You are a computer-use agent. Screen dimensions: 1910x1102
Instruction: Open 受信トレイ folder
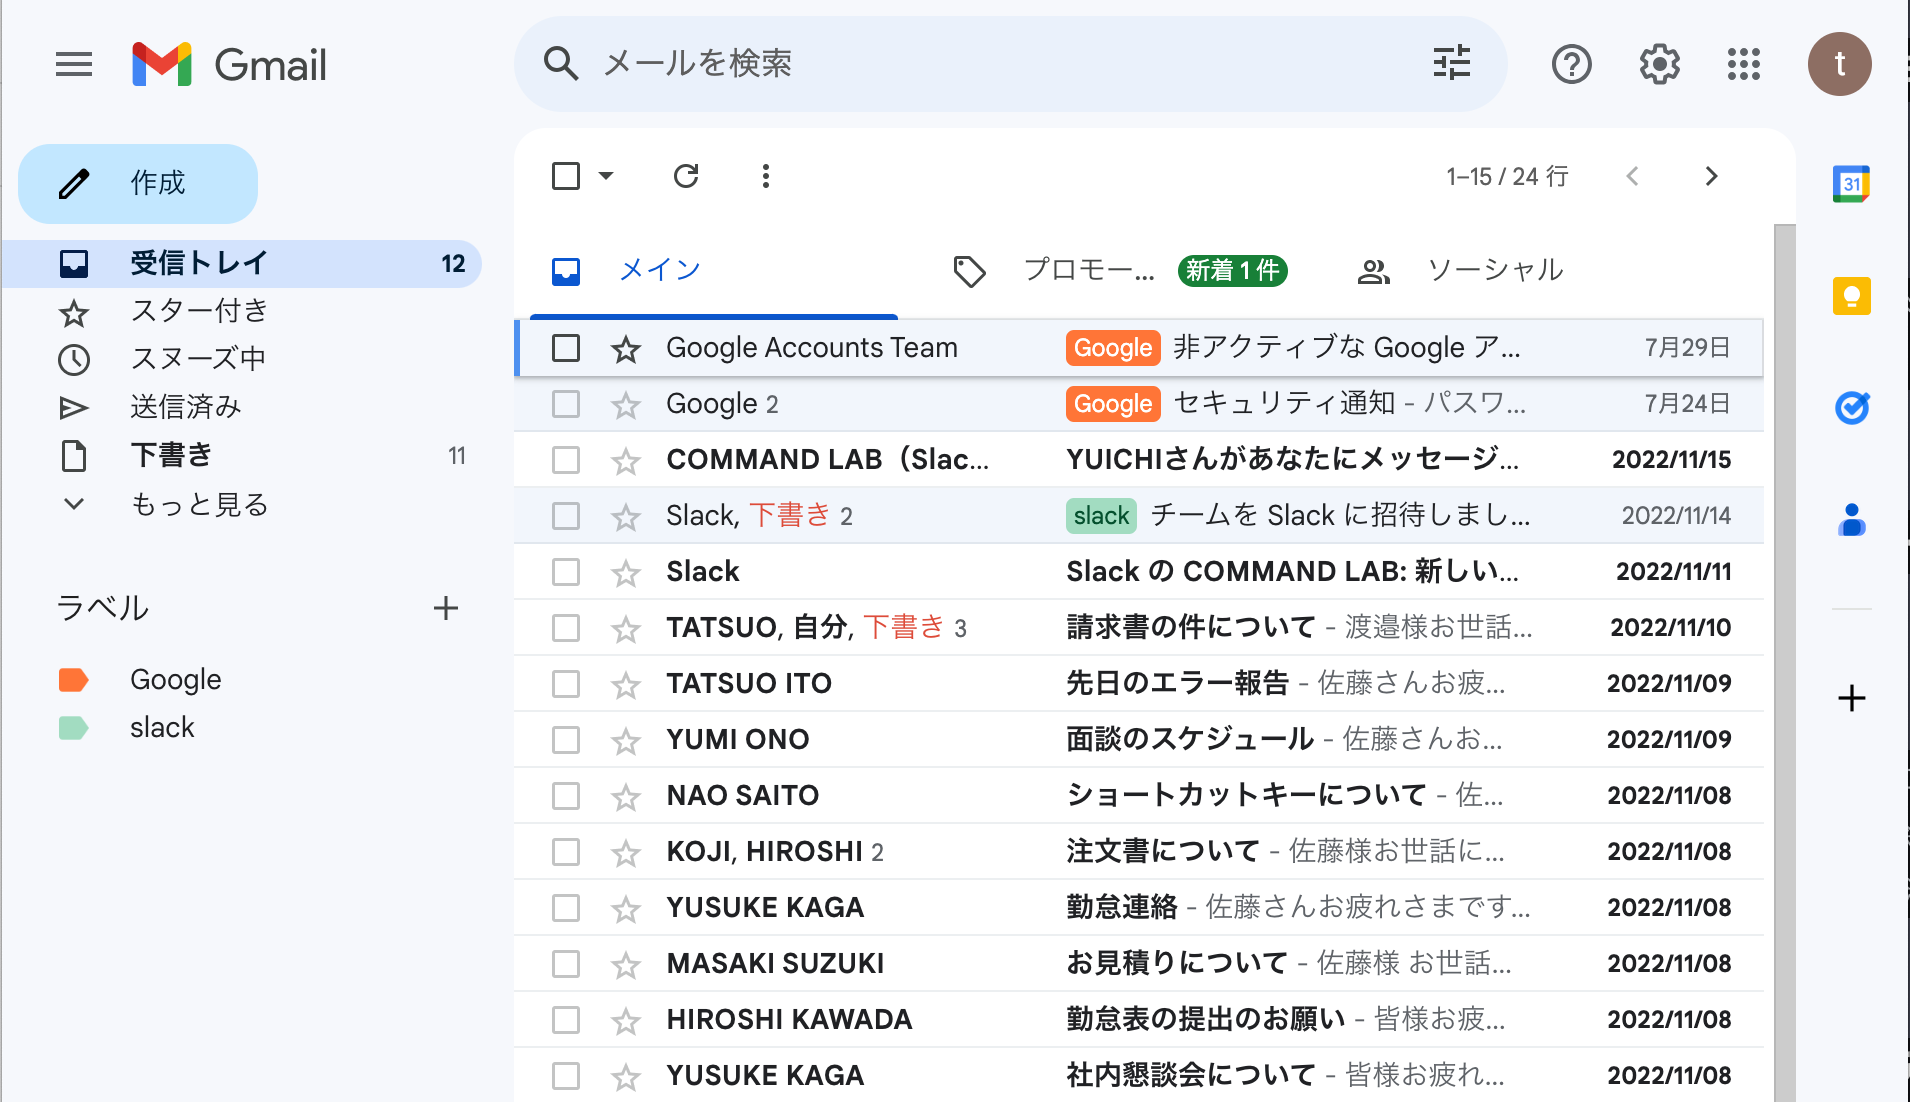241,264
